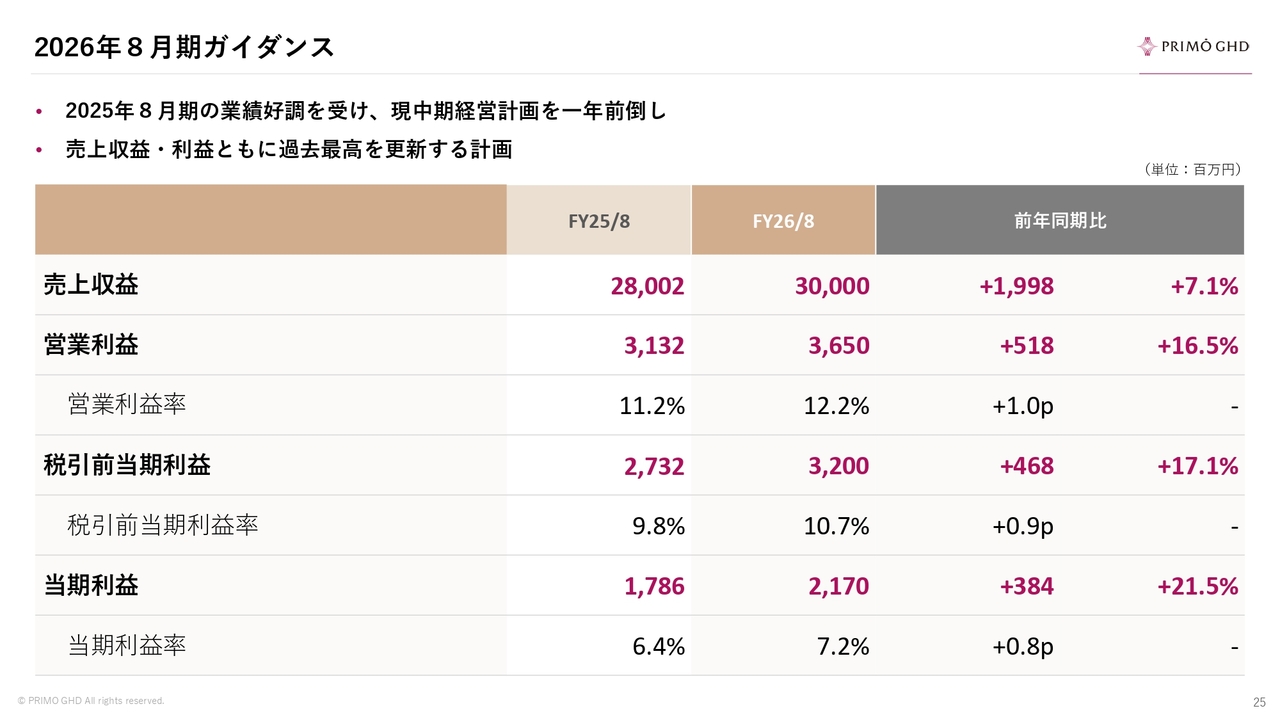
Task: Select the 税引前当期利益 row label
Action: (127, 465)
